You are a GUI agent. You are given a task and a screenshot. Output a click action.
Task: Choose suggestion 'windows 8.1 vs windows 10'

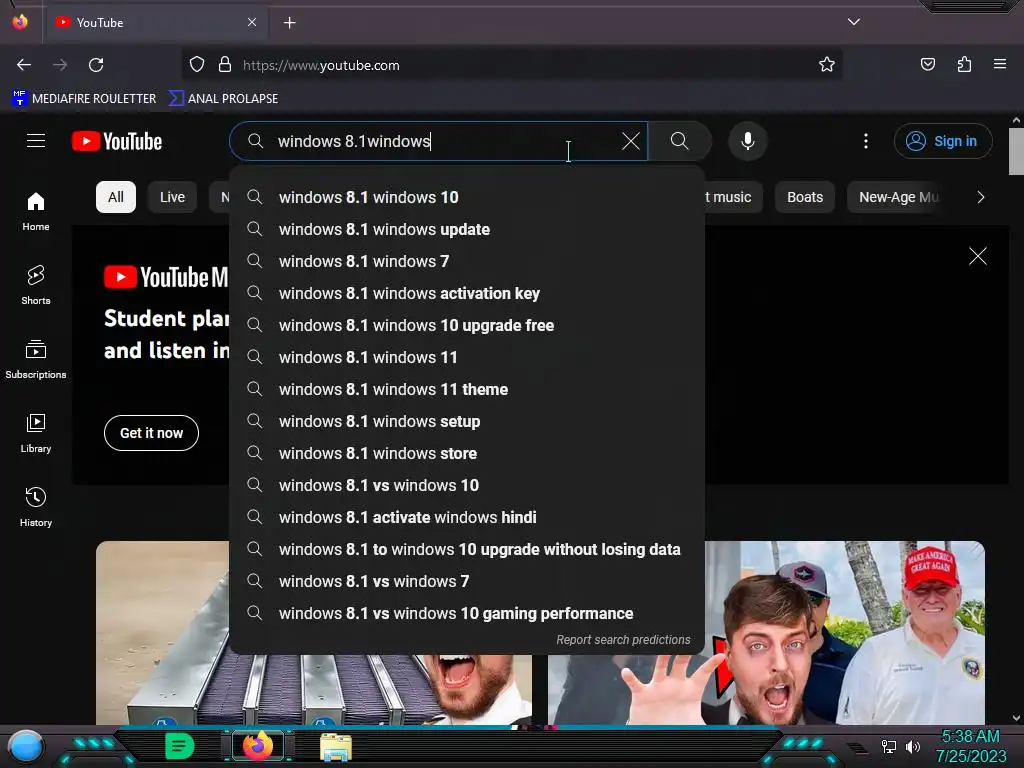point(467,485)
